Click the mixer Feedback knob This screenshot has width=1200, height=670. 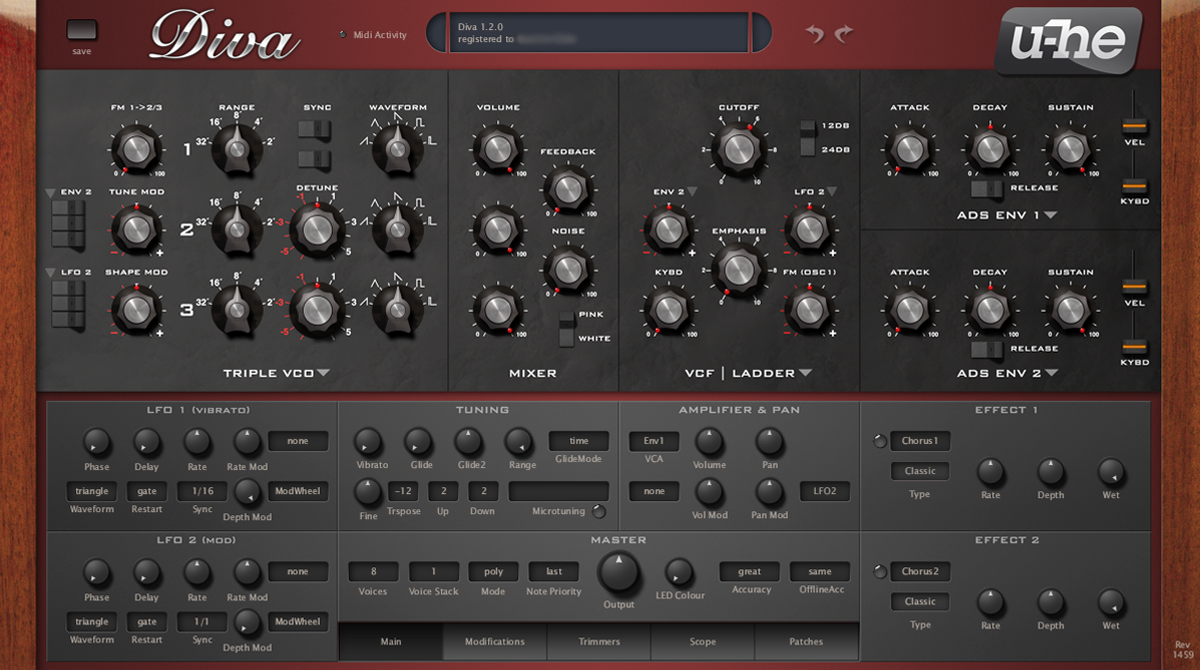[x=567, y=190]
